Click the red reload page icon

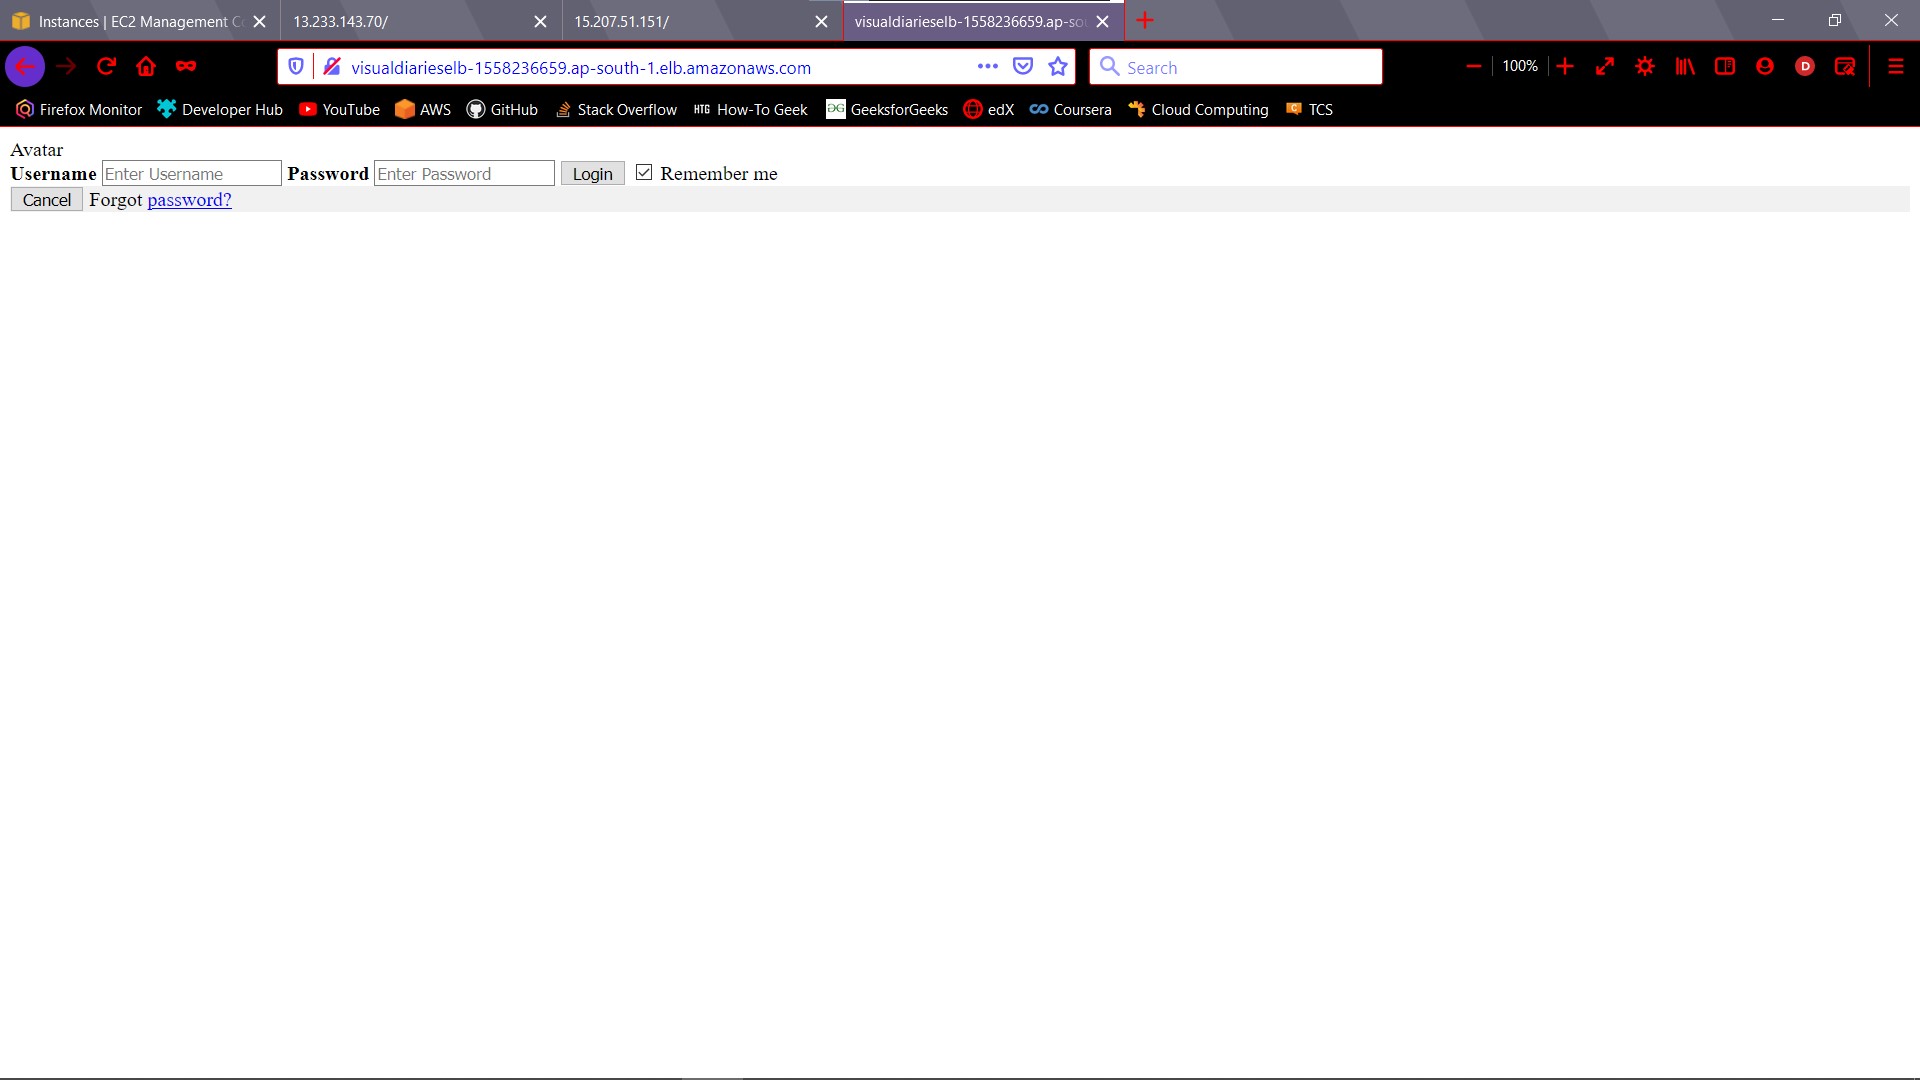[106, 67]
